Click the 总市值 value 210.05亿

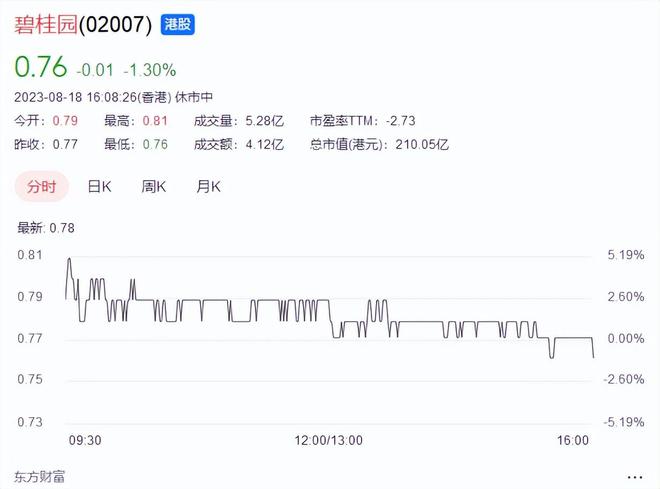(x=422, y=144)
